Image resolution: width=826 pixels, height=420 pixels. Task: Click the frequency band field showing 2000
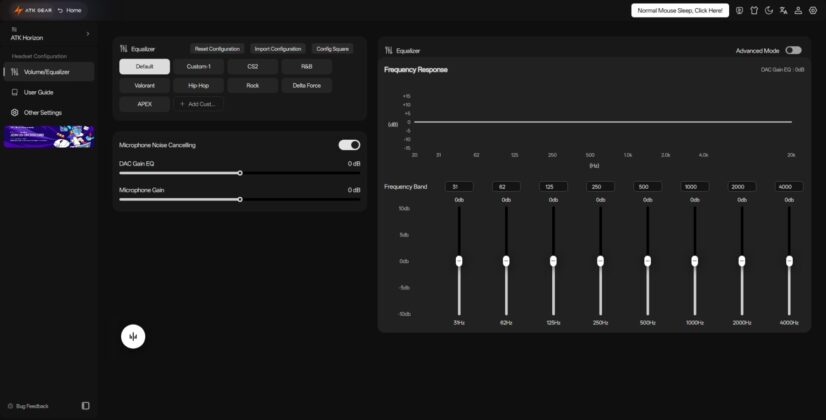pyautogui.click(x=742, y=187)
